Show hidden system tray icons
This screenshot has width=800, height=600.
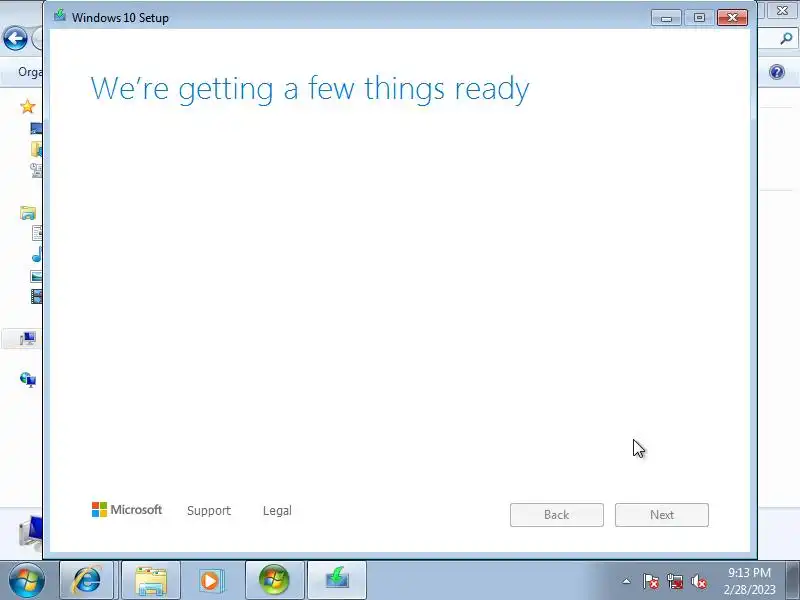coord(627,581)
